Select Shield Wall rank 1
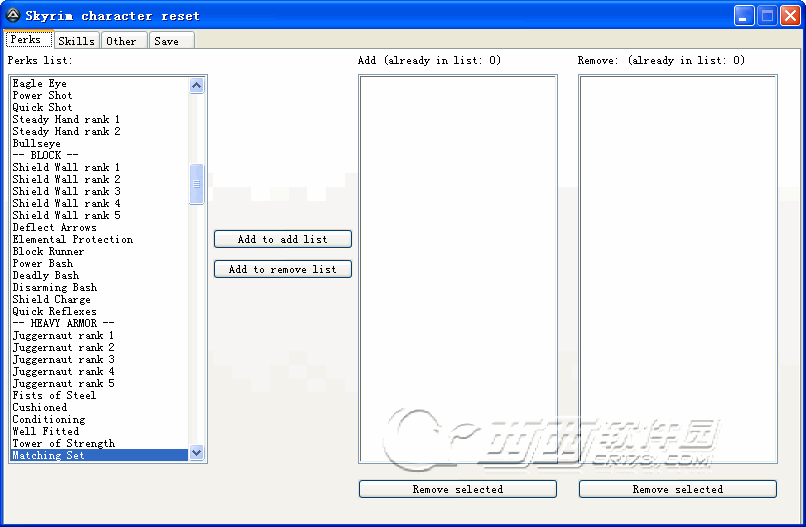This screenshot has height=527, width=806. click(x=100, y=167)
